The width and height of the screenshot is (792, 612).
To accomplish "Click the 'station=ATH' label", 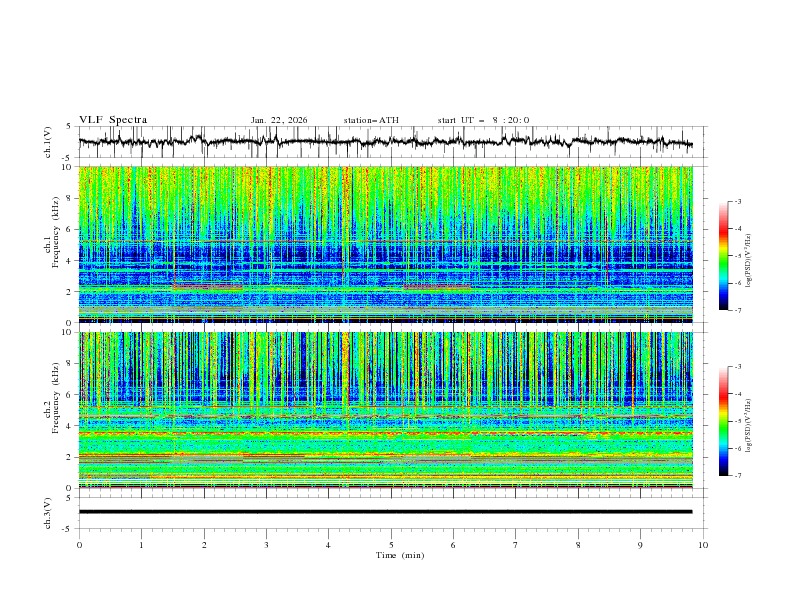I will coord(371,120).
